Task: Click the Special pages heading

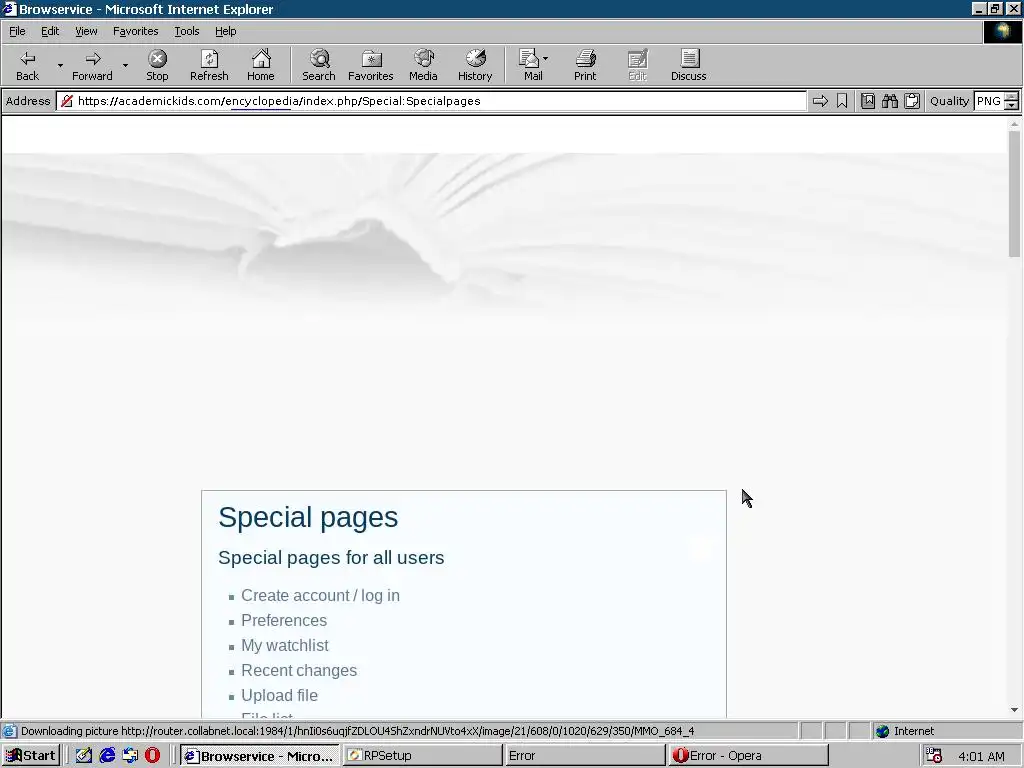Action: tap(308, 517)
